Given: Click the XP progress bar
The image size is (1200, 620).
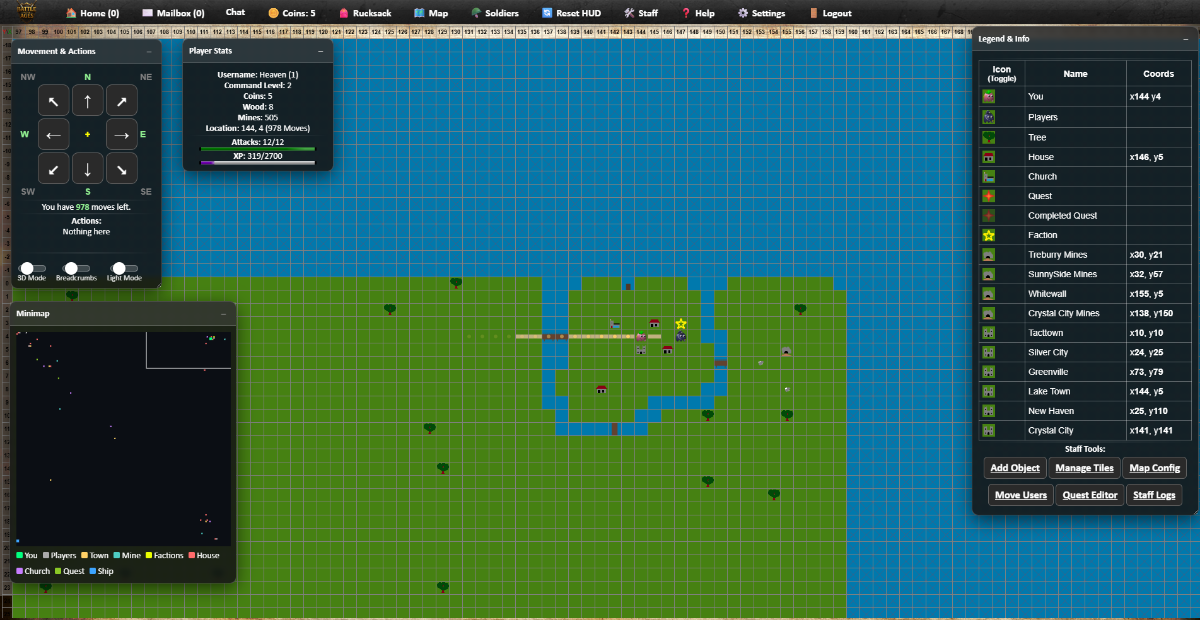Looking at the screenshot, I should [x=258, y=162].
